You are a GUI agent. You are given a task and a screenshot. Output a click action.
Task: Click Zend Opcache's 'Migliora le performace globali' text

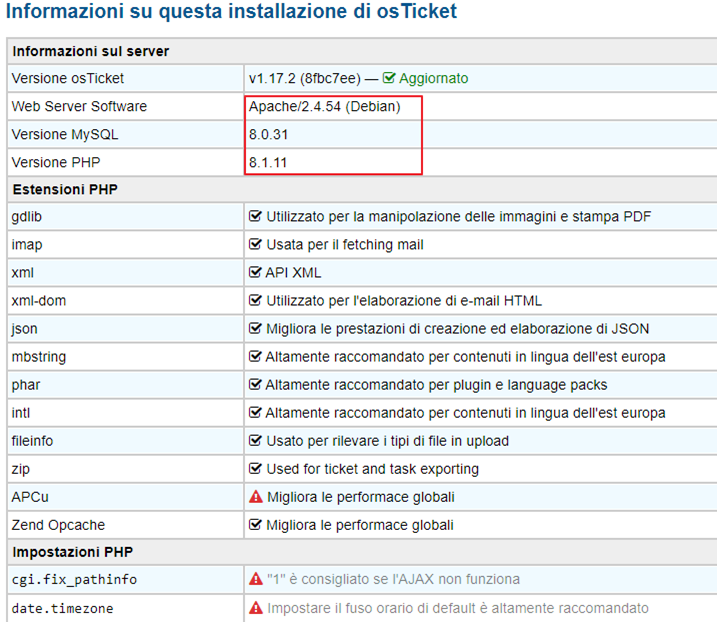coord(360,525)
